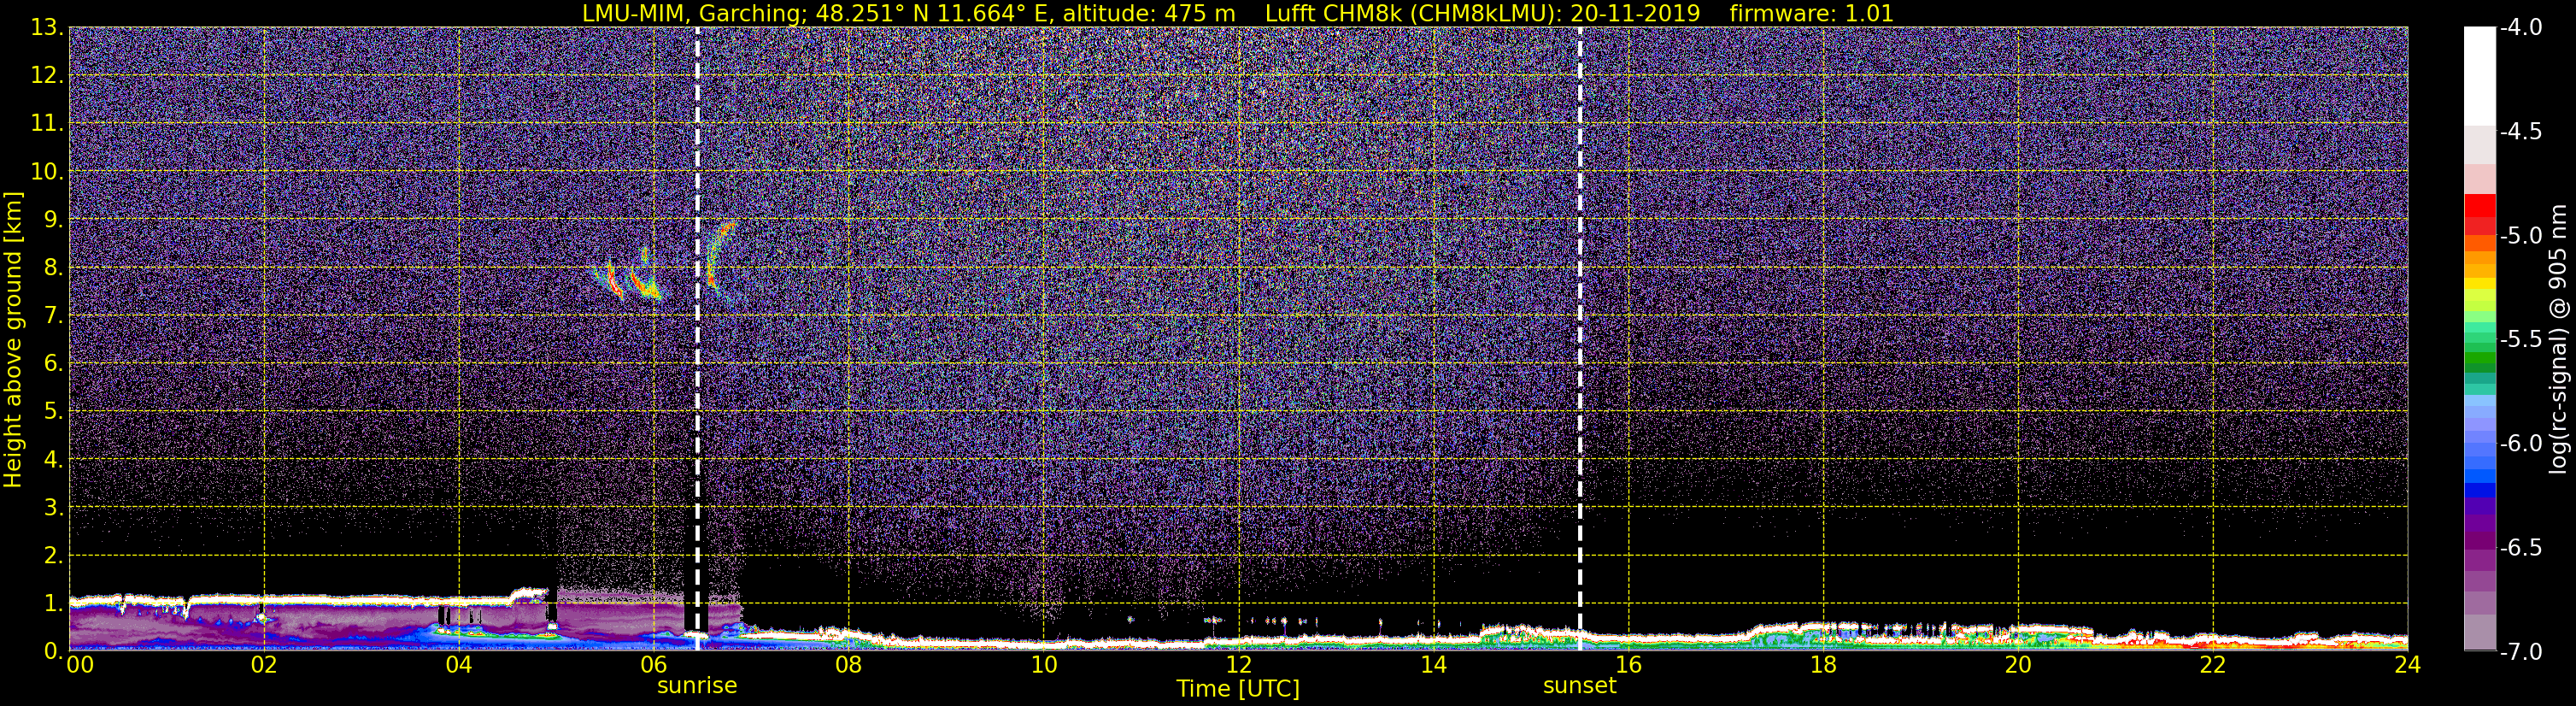This screenshot has width=2576, height=706.
Task: Click the '24' tick label on the time axis
Action: 2407,665
